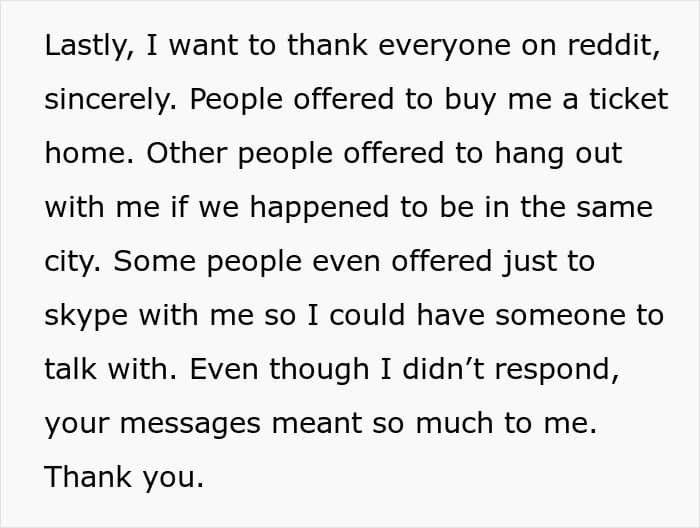
Task: Click the word 'skype' in the sixth line
Action: click(x=86, y=316)
